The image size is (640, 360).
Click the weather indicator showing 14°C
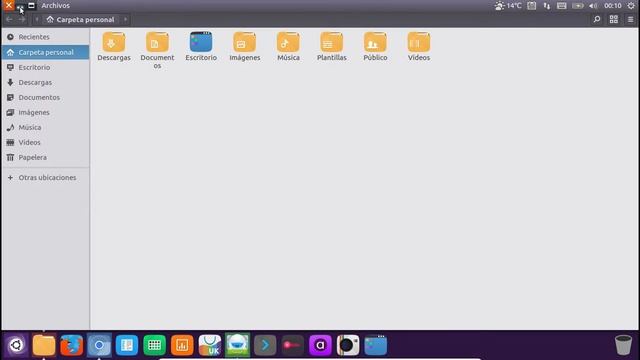pos(508,6)
